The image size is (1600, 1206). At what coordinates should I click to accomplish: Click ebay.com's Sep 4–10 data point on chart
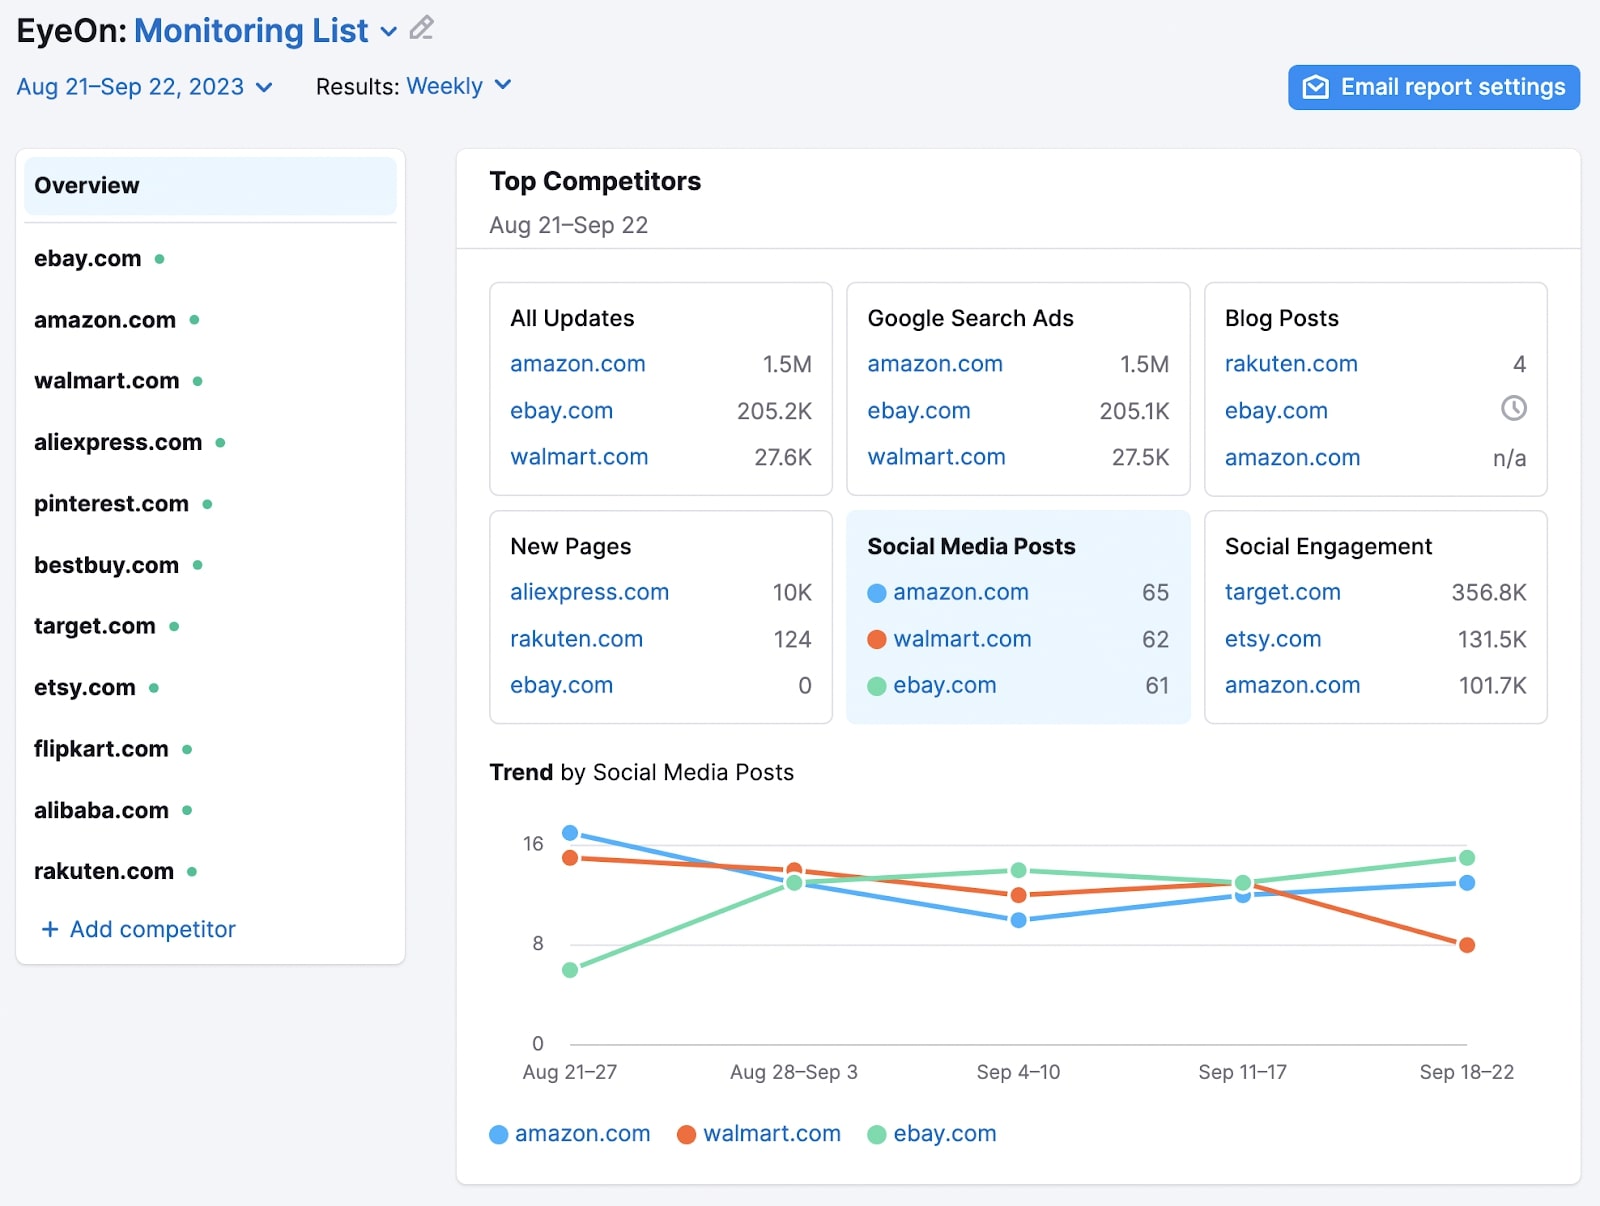[x=1017, y=870]
